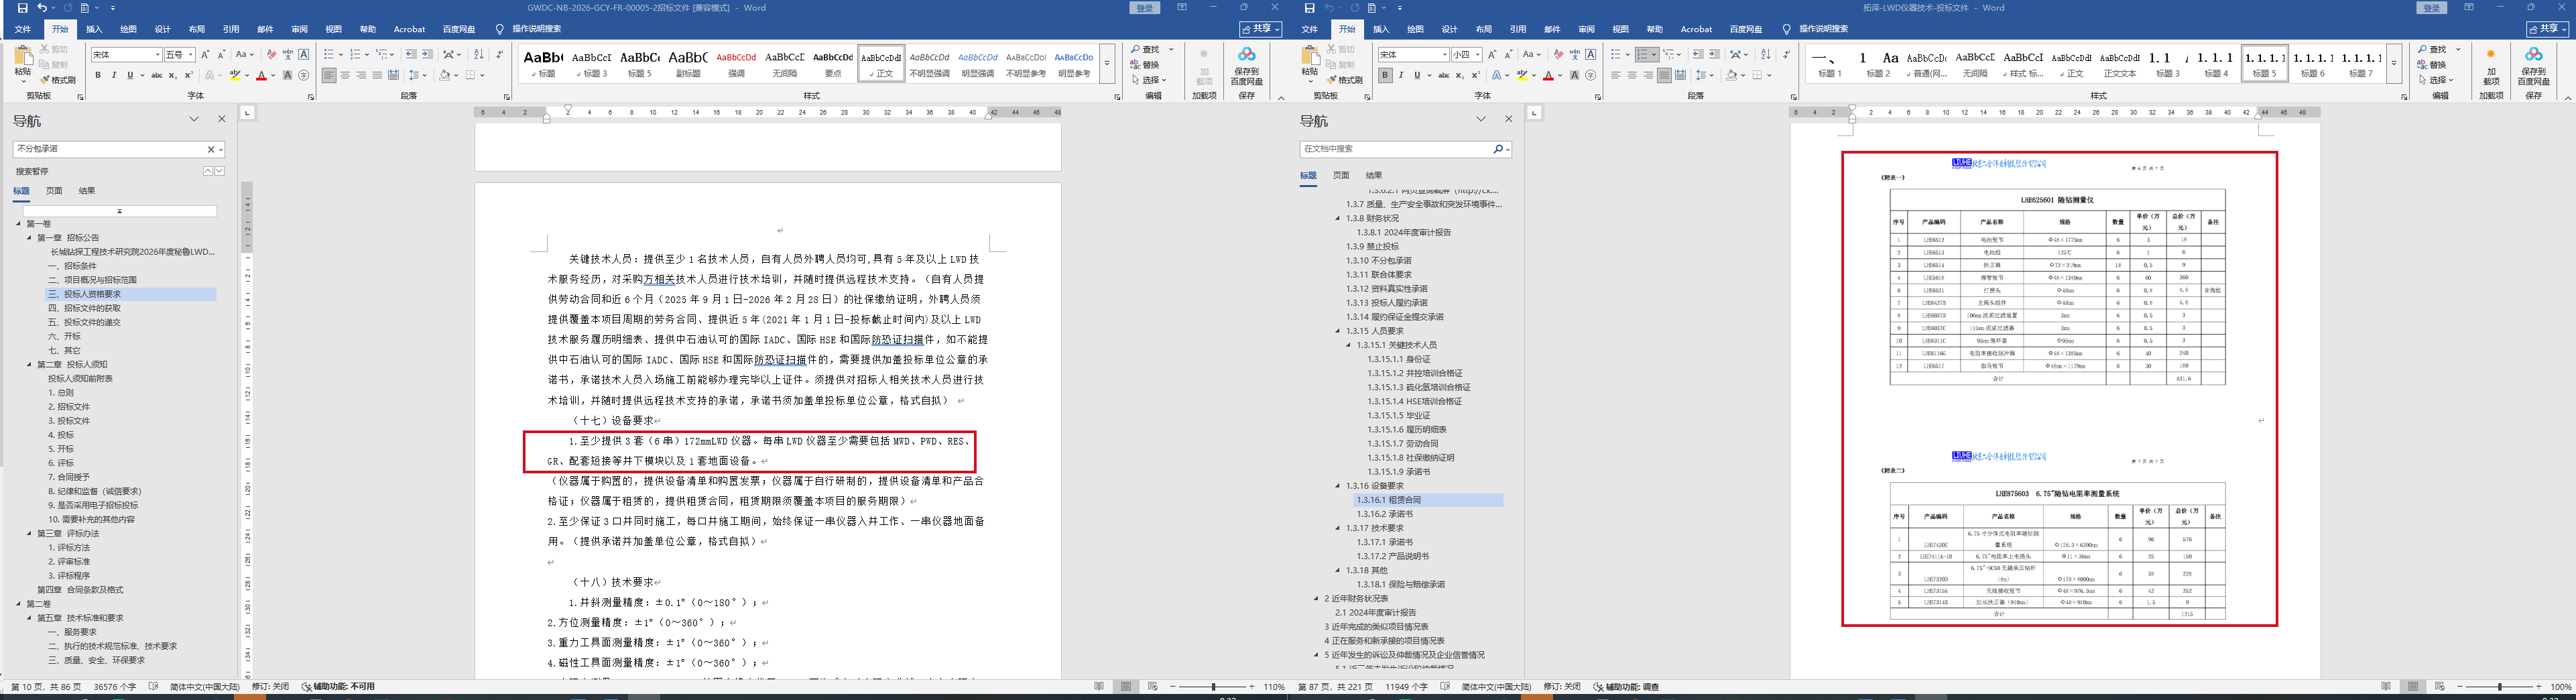This screenshot has width=2576, height=700.
Task: Click 登录 button in left Word window
Action: coord(1145,8)
